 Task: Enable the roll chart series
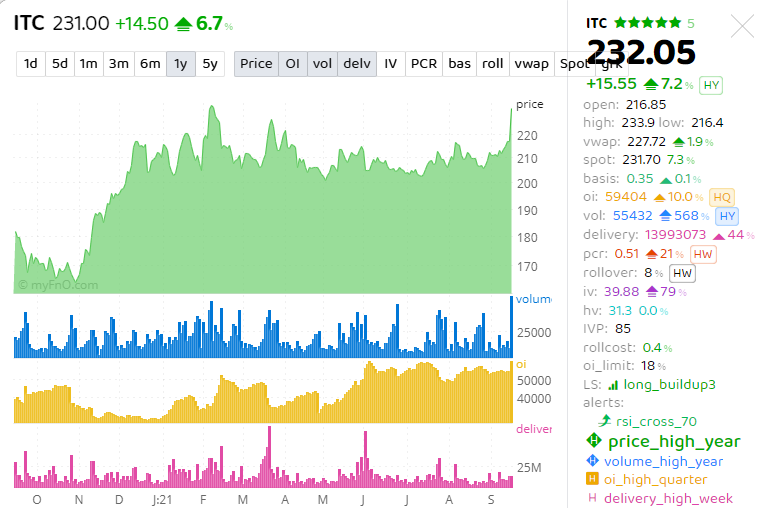(x=493, y=64)
